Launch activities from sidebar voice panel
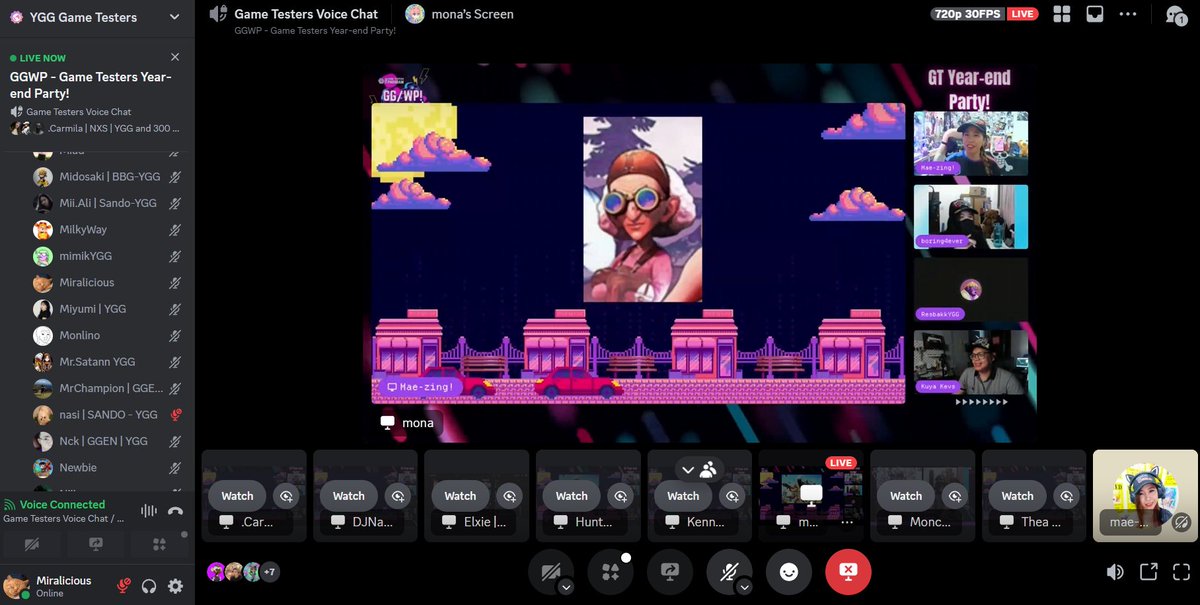 pyautogui.click(x=158, y=544)
